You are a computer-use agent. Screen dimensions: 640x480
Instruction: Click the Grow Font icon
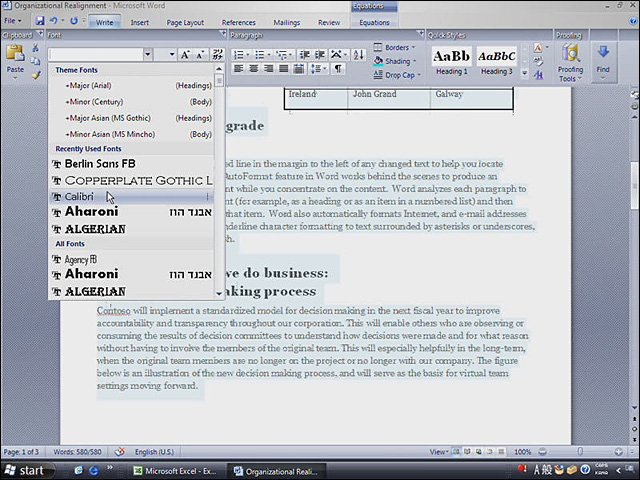[x=185, y=54]
